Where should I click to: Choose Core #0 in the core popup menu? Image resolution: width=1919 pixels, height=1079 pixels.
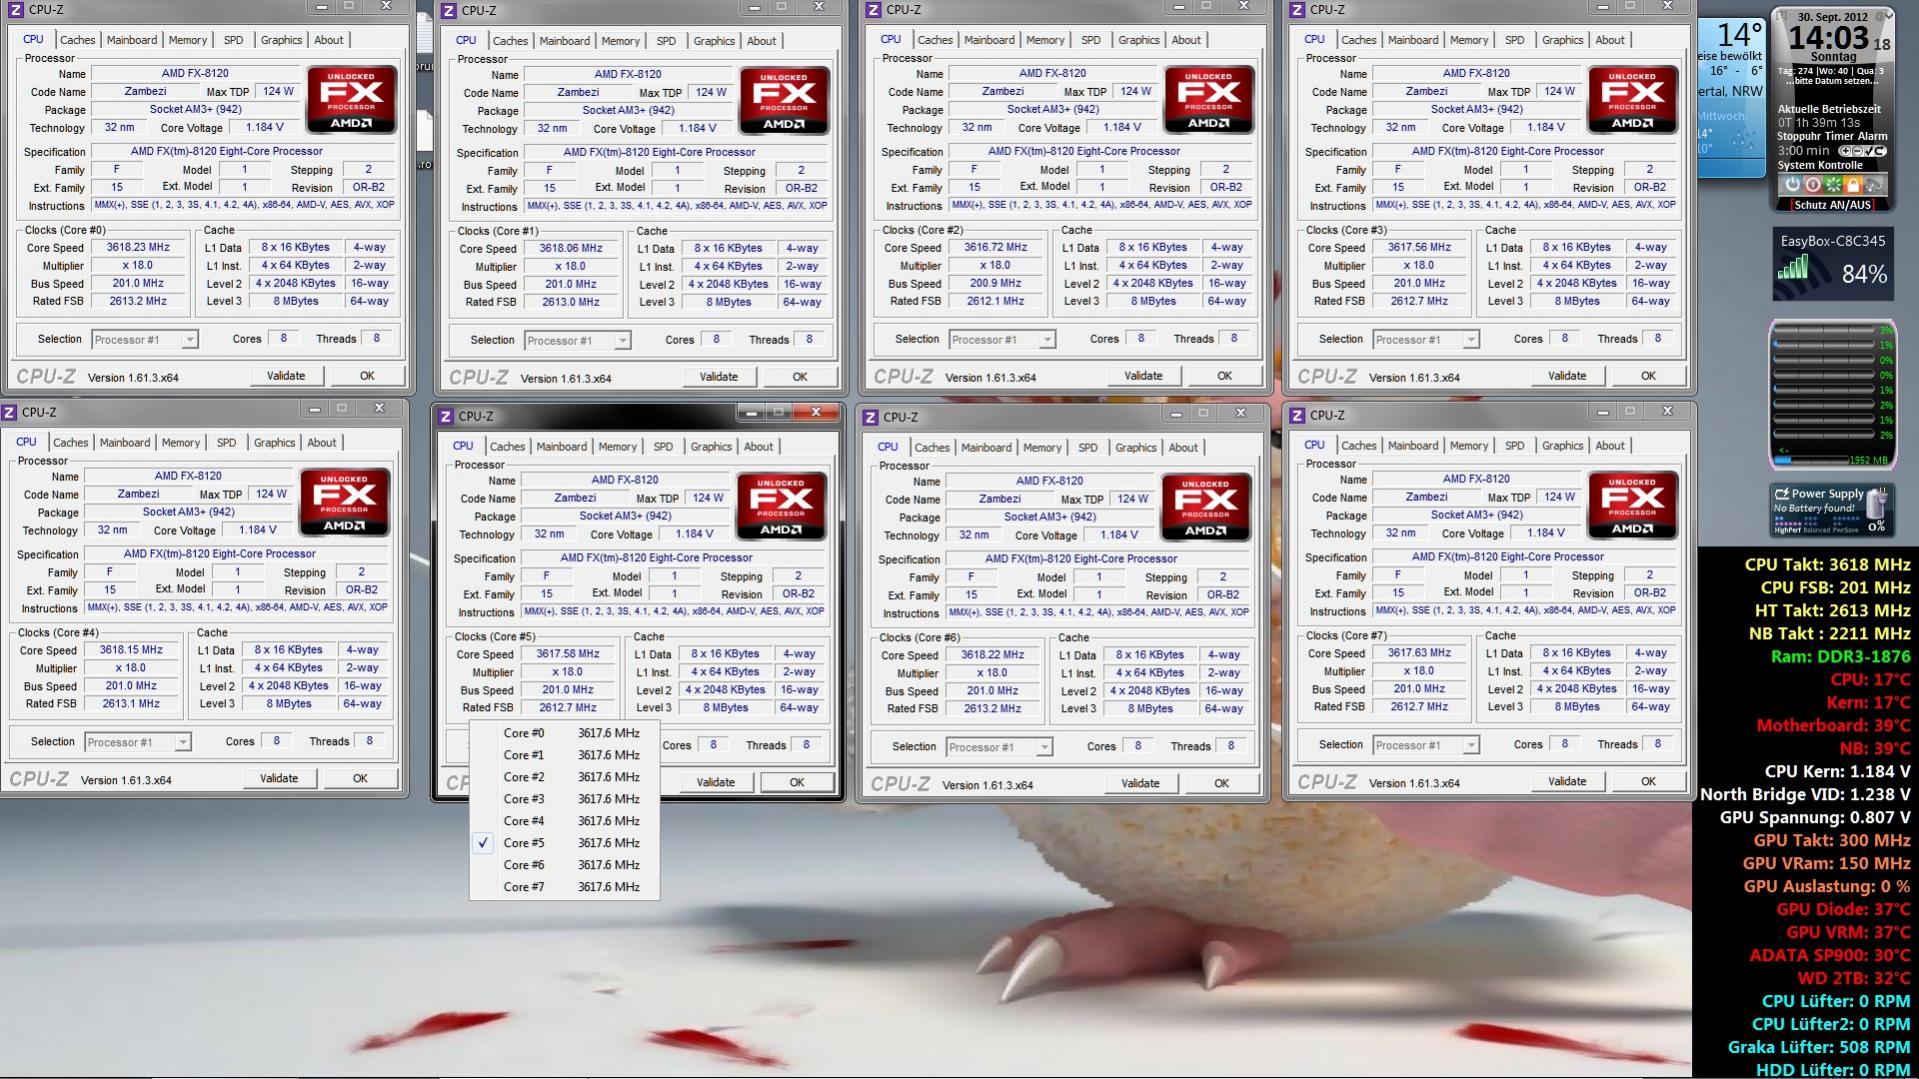[564, 733]
